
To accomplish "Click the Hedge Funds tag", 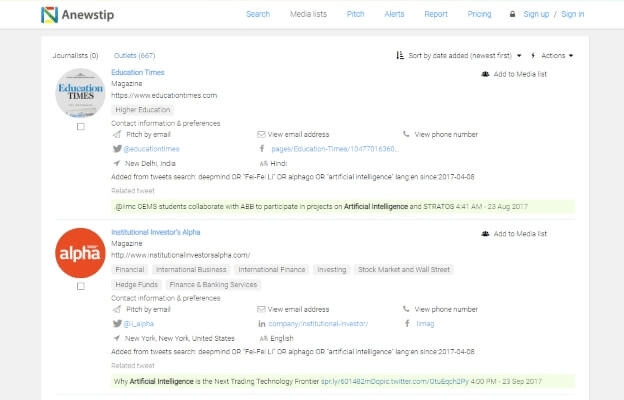I will pyautogui.click(x=136, y=285).
